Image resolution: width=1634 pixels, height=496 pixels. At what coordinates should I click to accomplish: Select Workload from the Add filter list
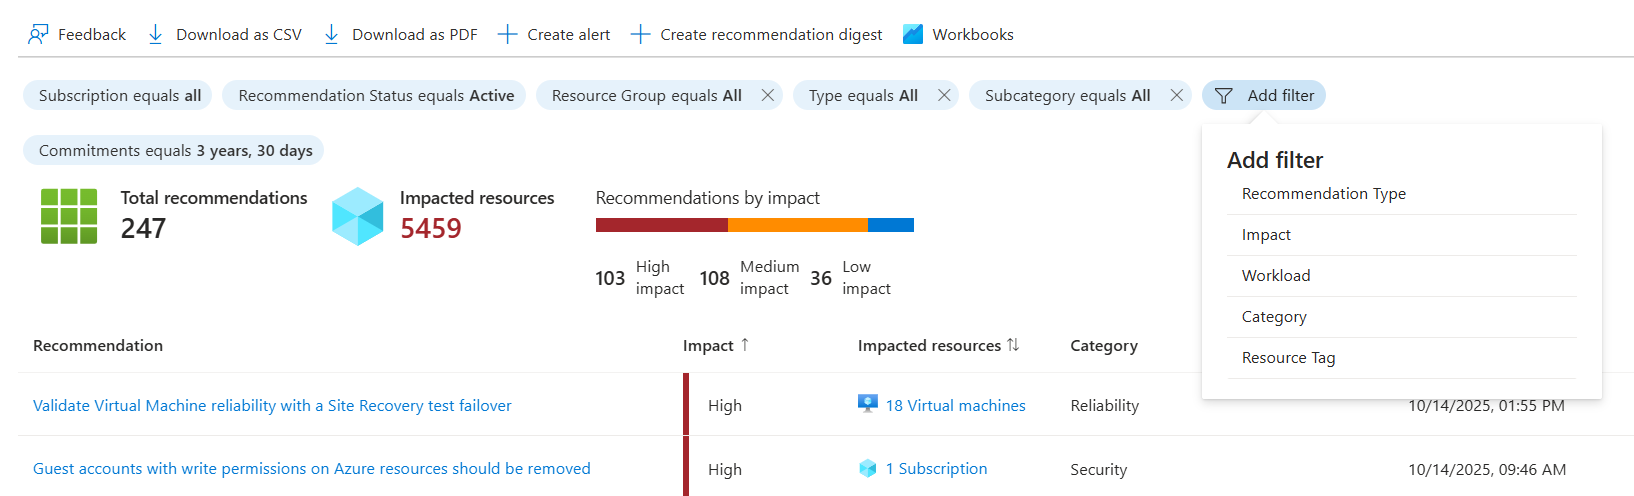point(1275,276)
